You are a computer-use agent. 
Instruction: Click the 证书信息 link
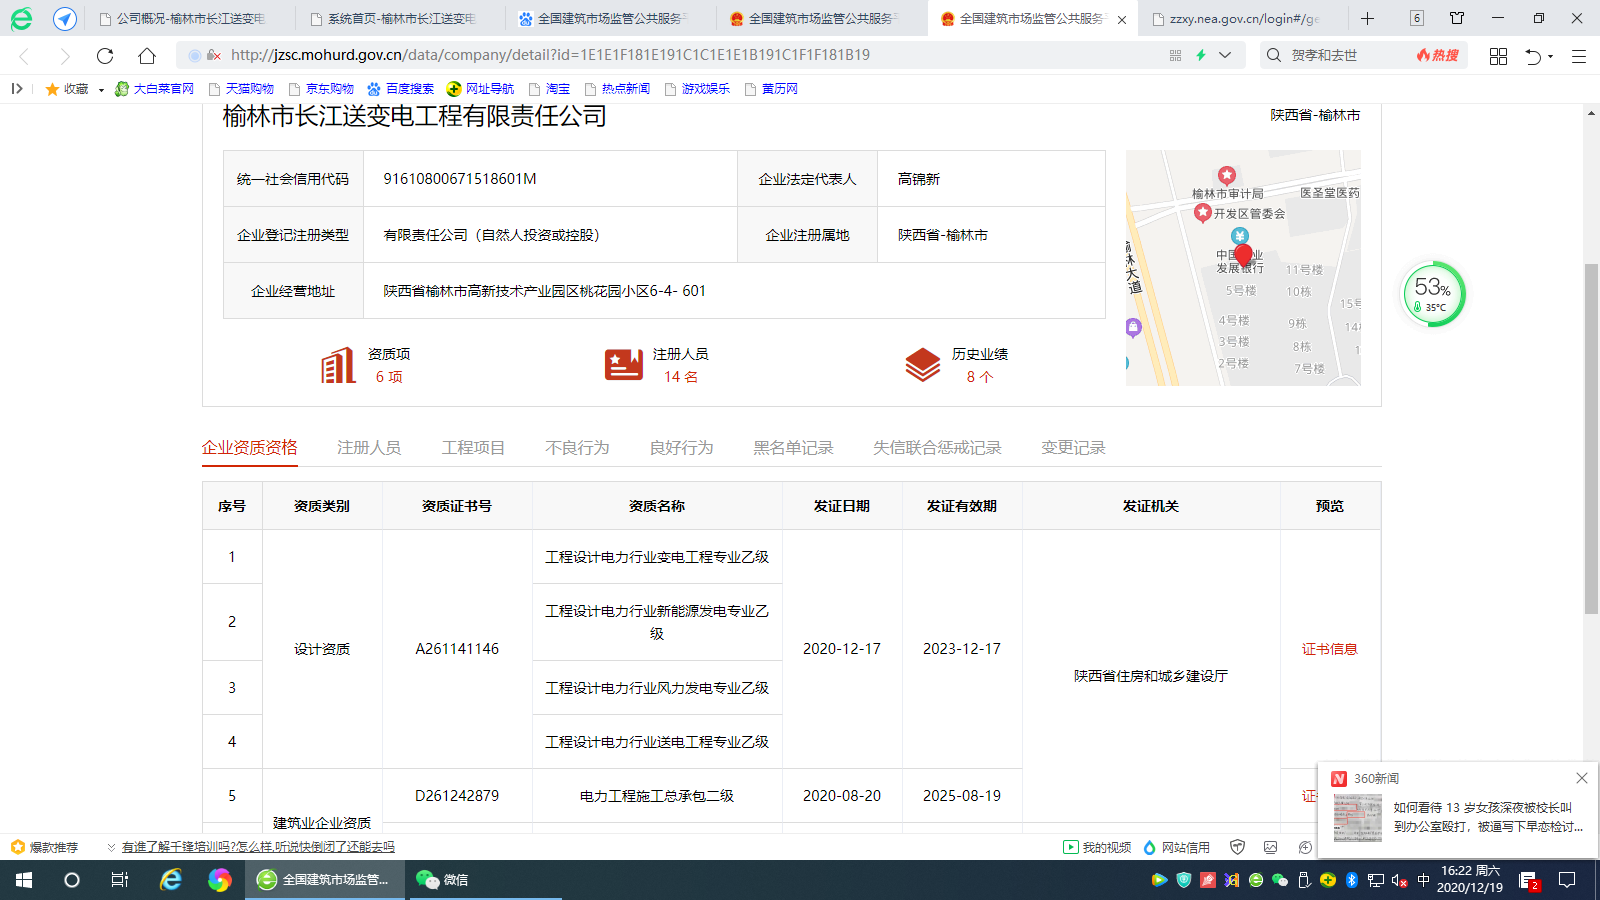[1329, 649]
